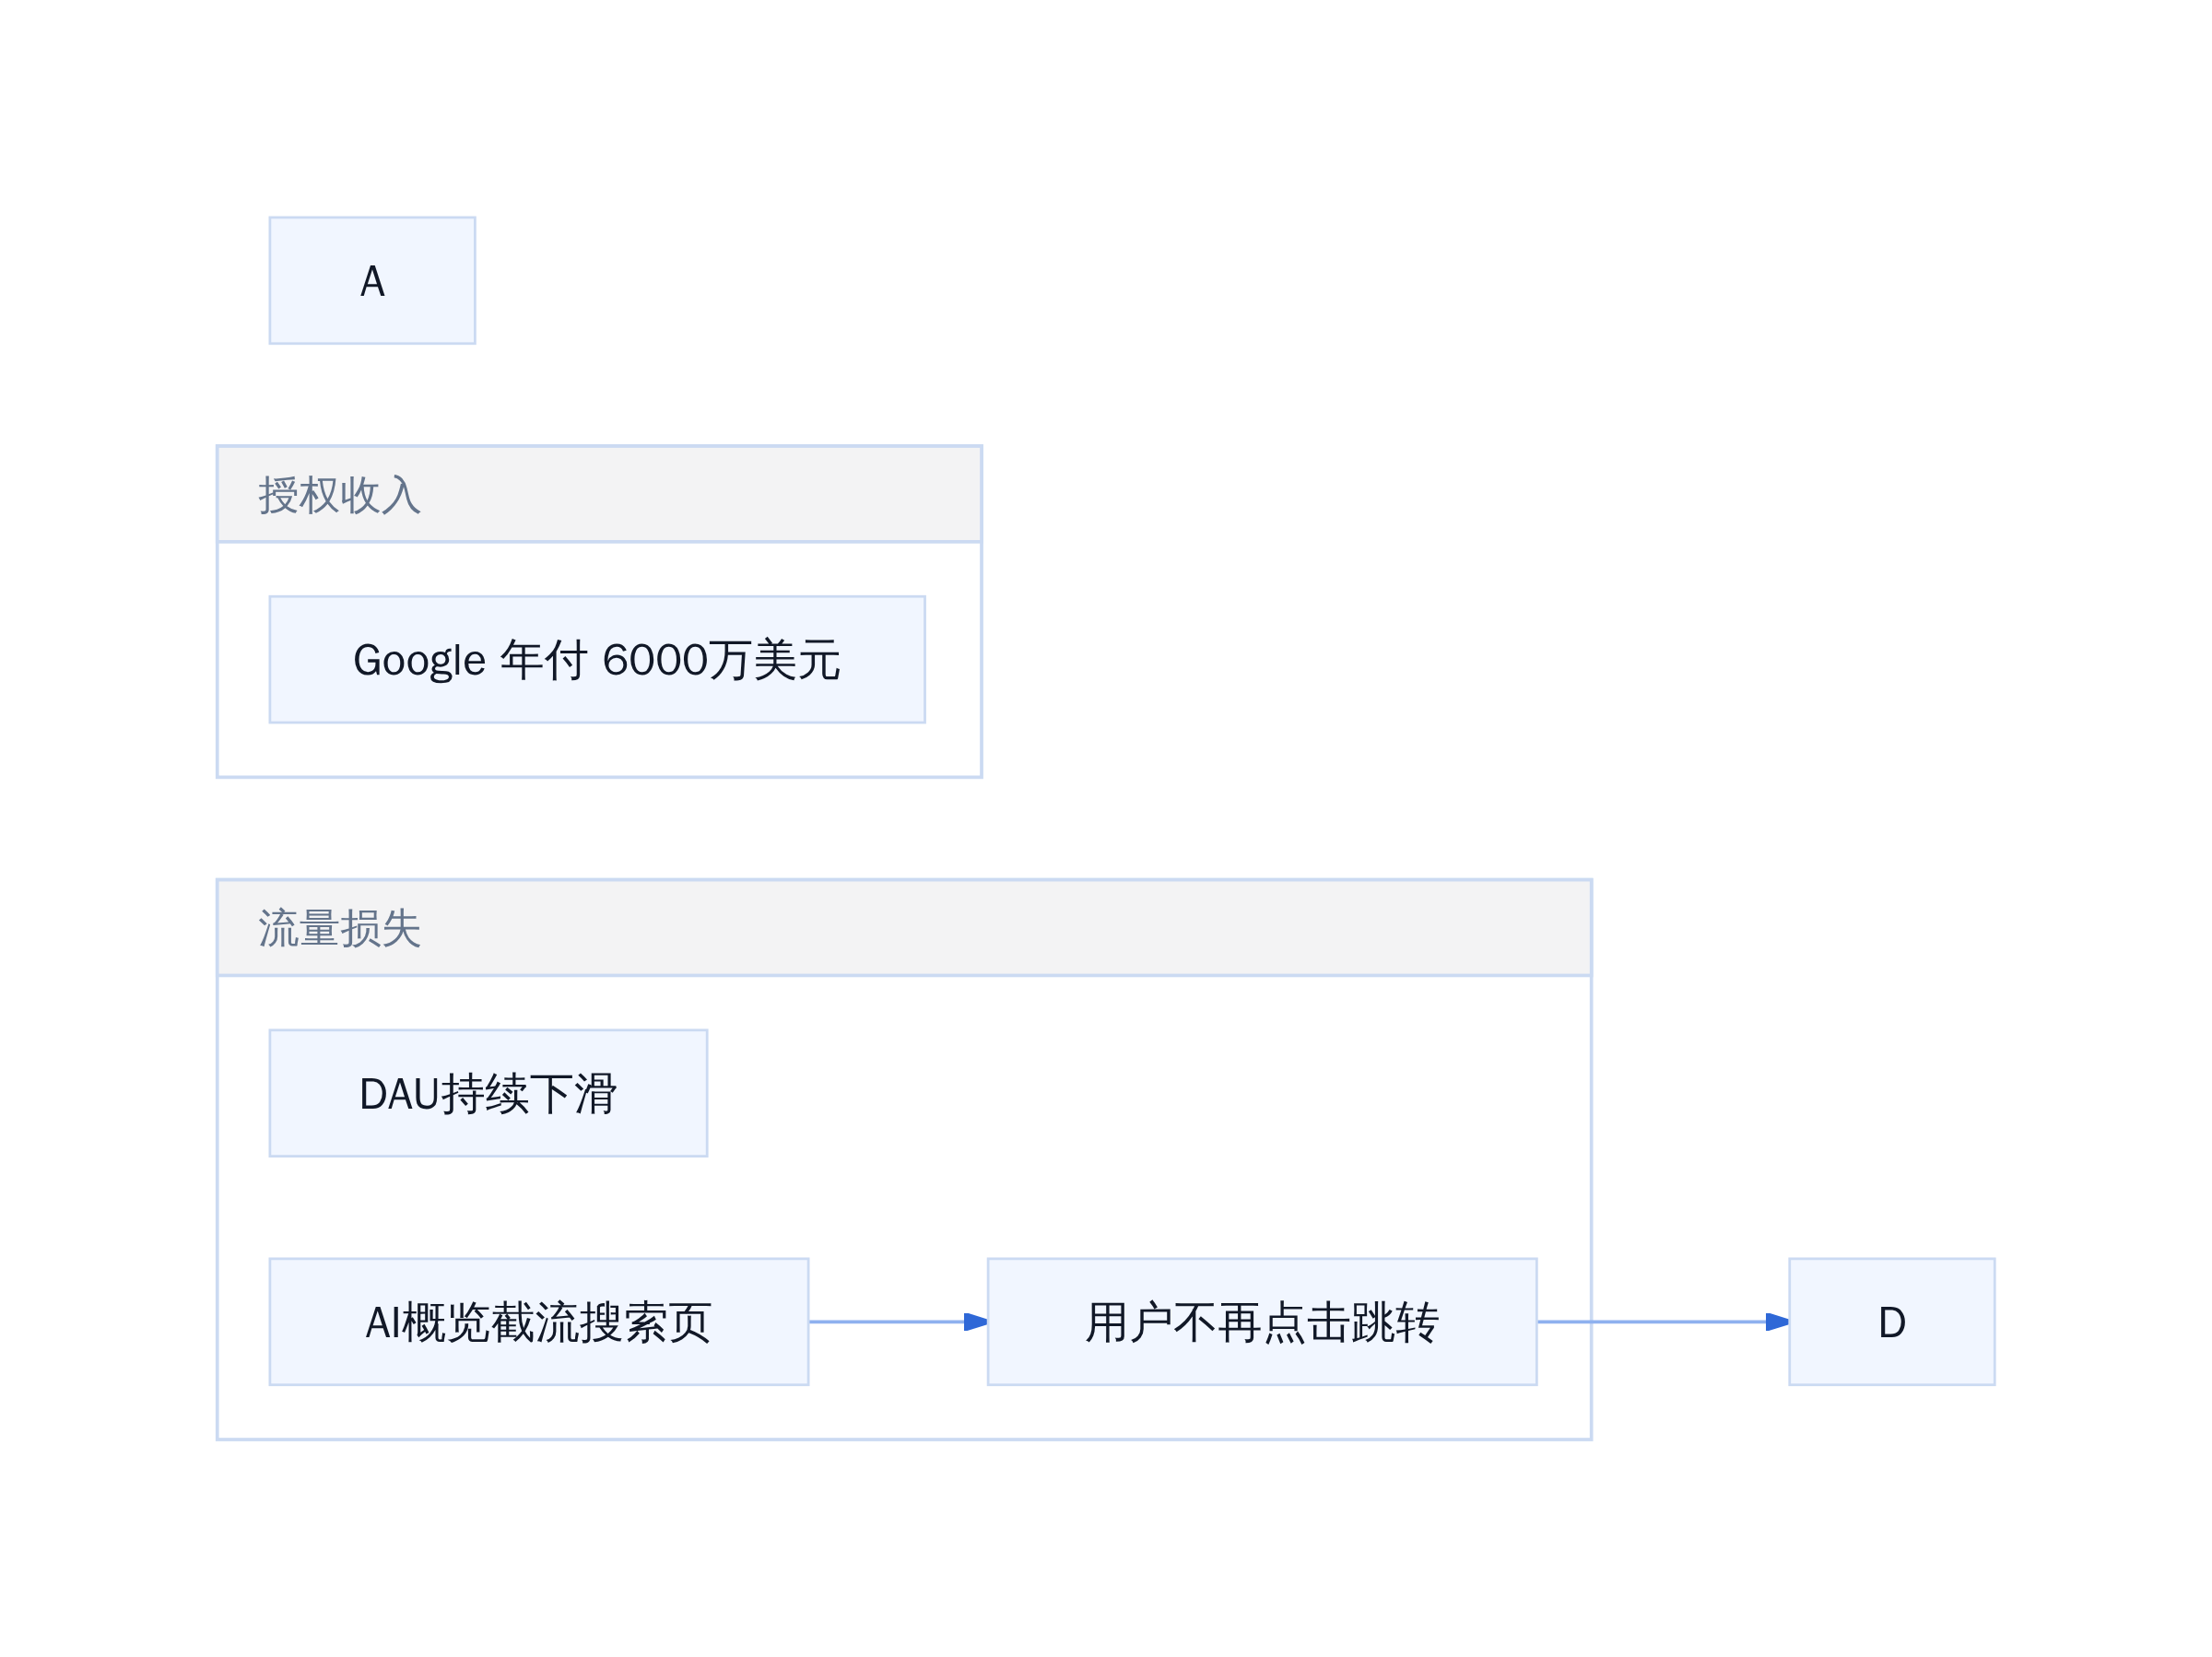This screenshot has width=2212, height=1657.
Task: Select the AI概览截流搜索页 node
Action: click(539, 1322)
